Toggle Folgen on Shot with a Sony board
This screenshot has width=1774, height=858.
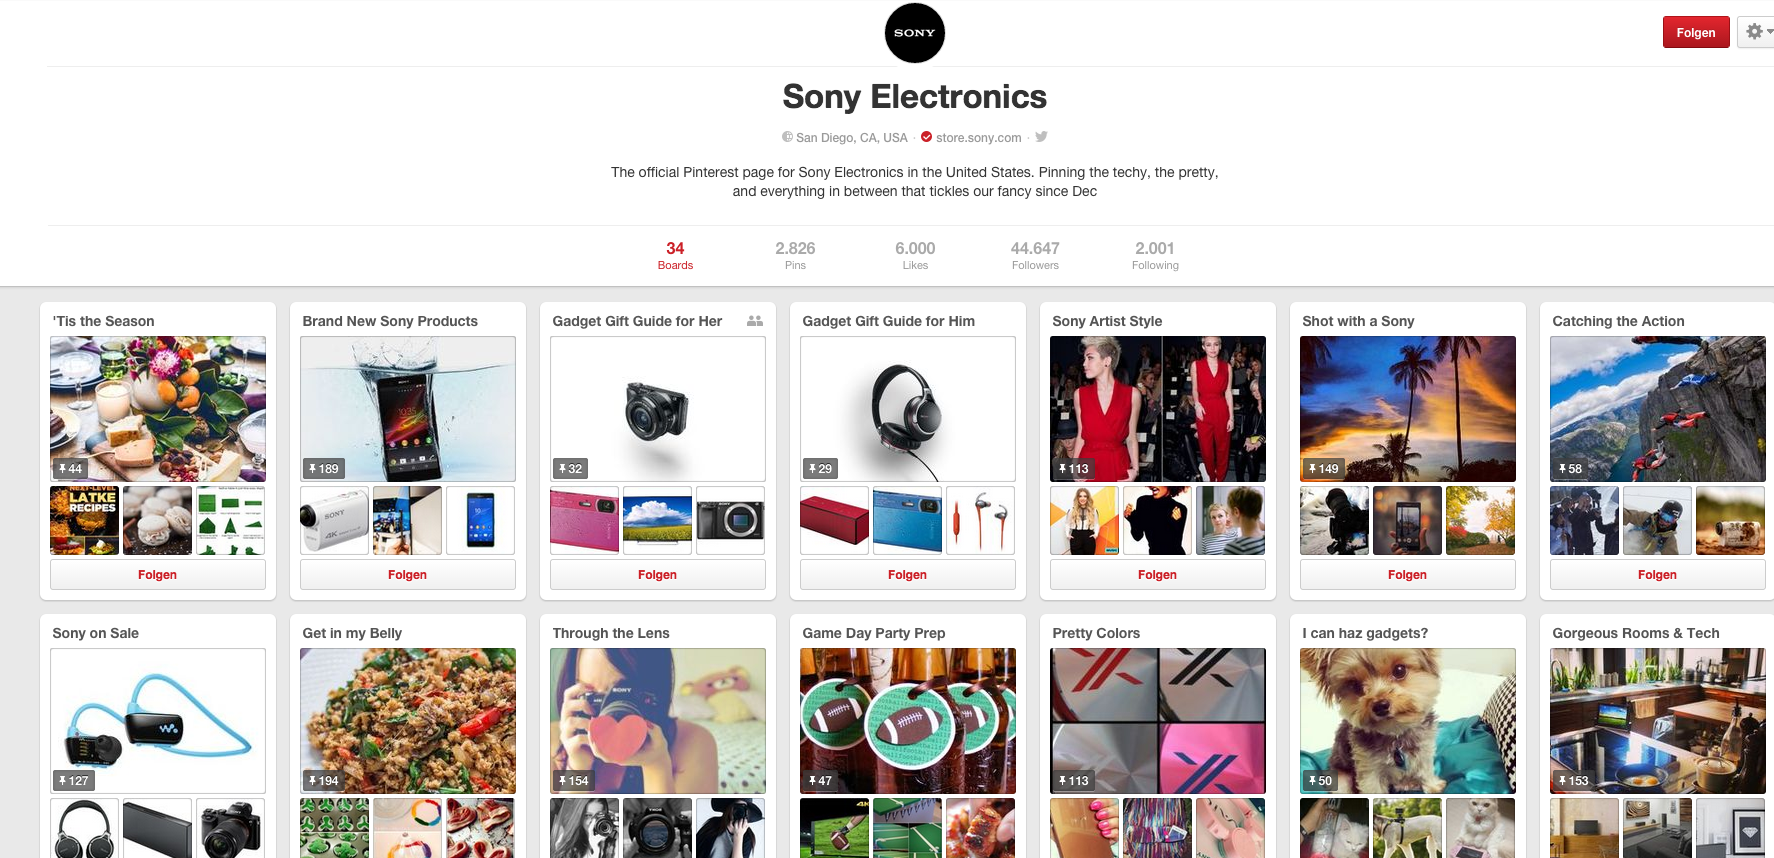click(x=1408, y=574)
